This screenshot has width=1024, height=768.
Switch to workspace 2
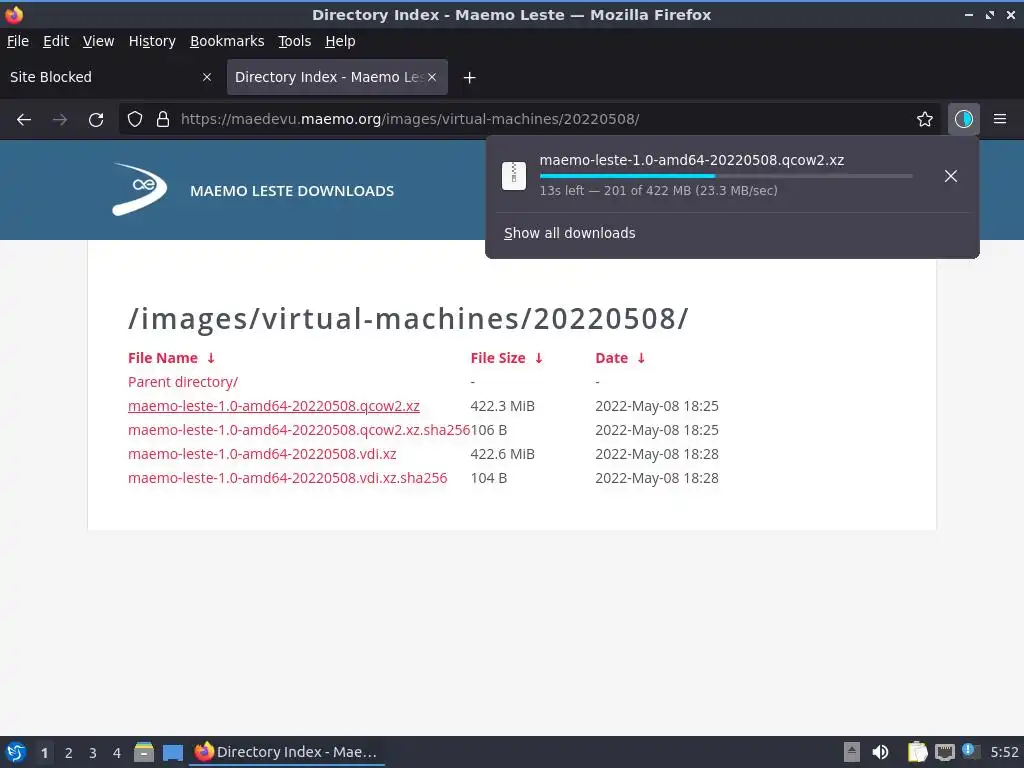pos(69,753)
